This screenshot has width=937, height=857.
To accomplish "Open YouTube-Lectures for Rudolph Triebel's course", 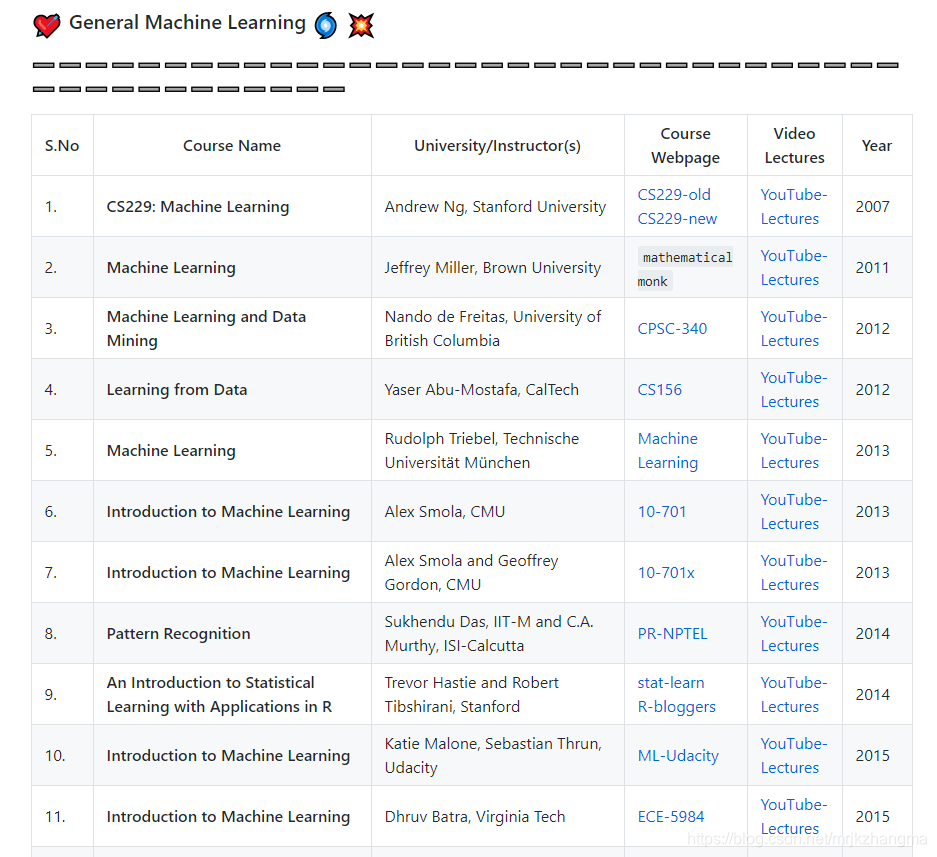I will (794, 451).
